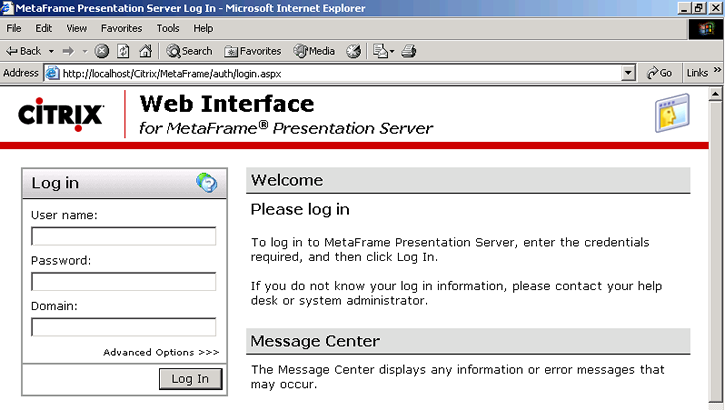Click the Stop loading icon
Viewport: 725px width, 410px height.
click(x=102, y=51)
